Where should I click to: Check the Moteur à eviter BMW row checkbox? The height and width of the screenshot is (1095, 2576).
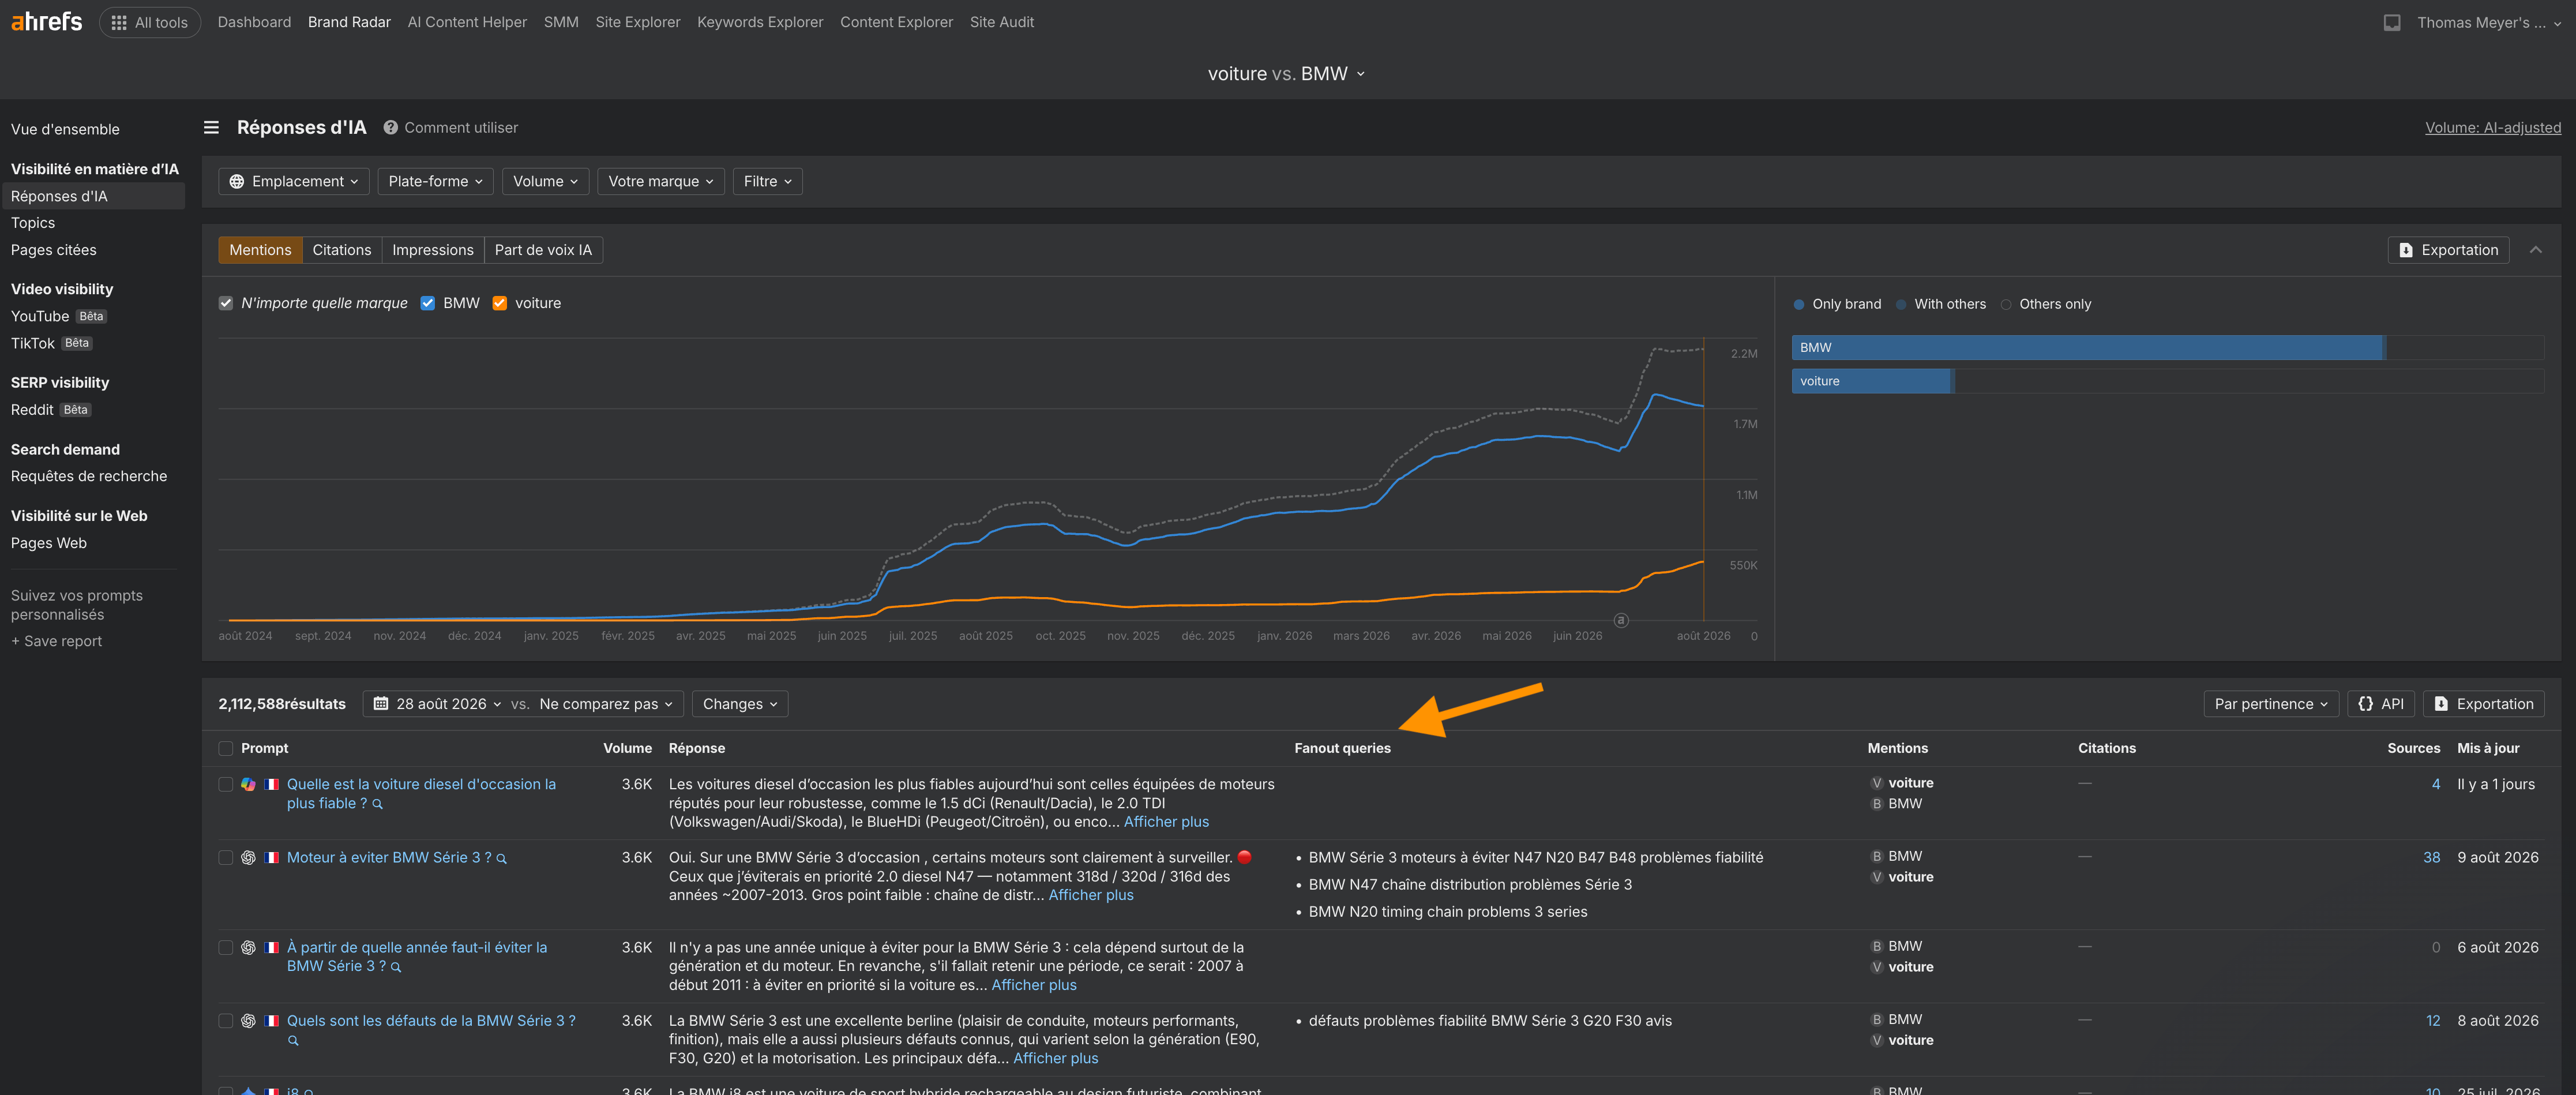(x=226, y=857)
